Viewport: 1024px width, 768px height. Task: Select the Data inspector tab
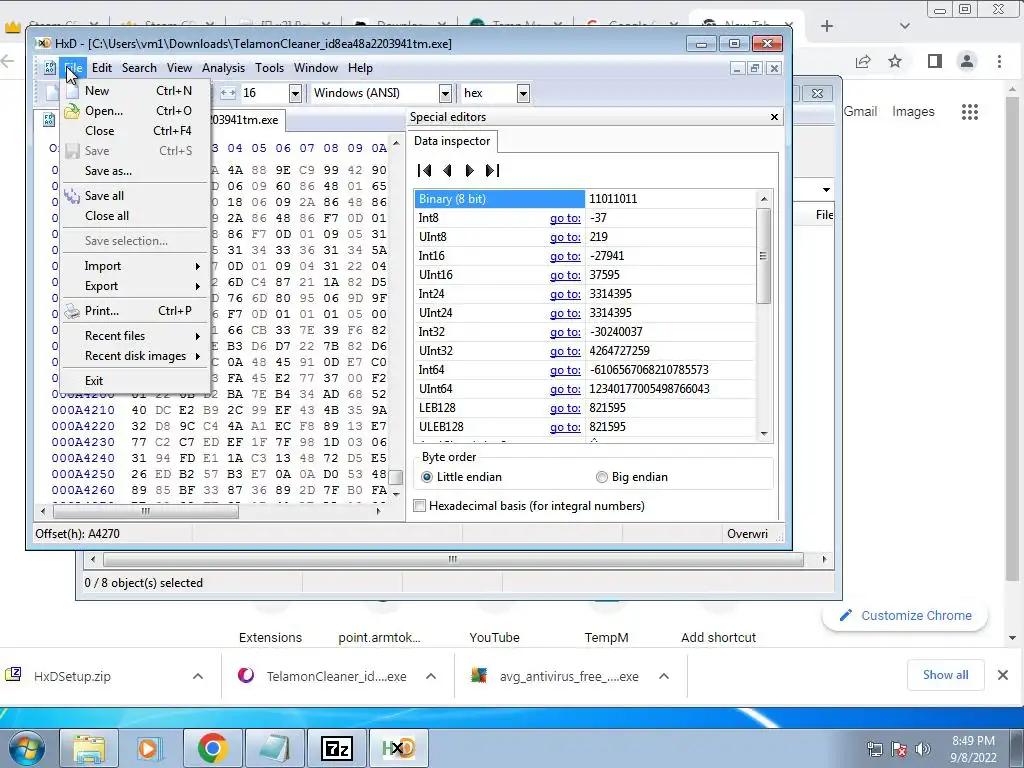click(452, 141)
